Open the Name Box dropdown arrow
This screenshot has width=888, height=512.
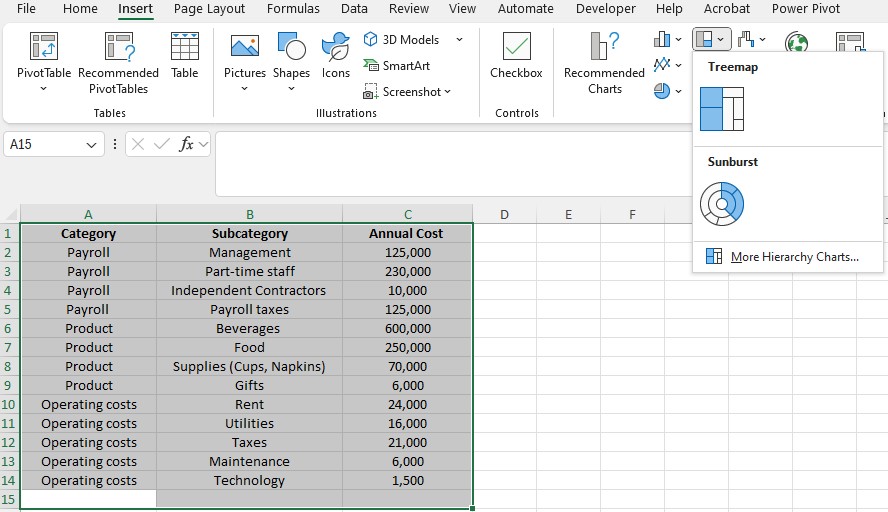click(92, 145)
